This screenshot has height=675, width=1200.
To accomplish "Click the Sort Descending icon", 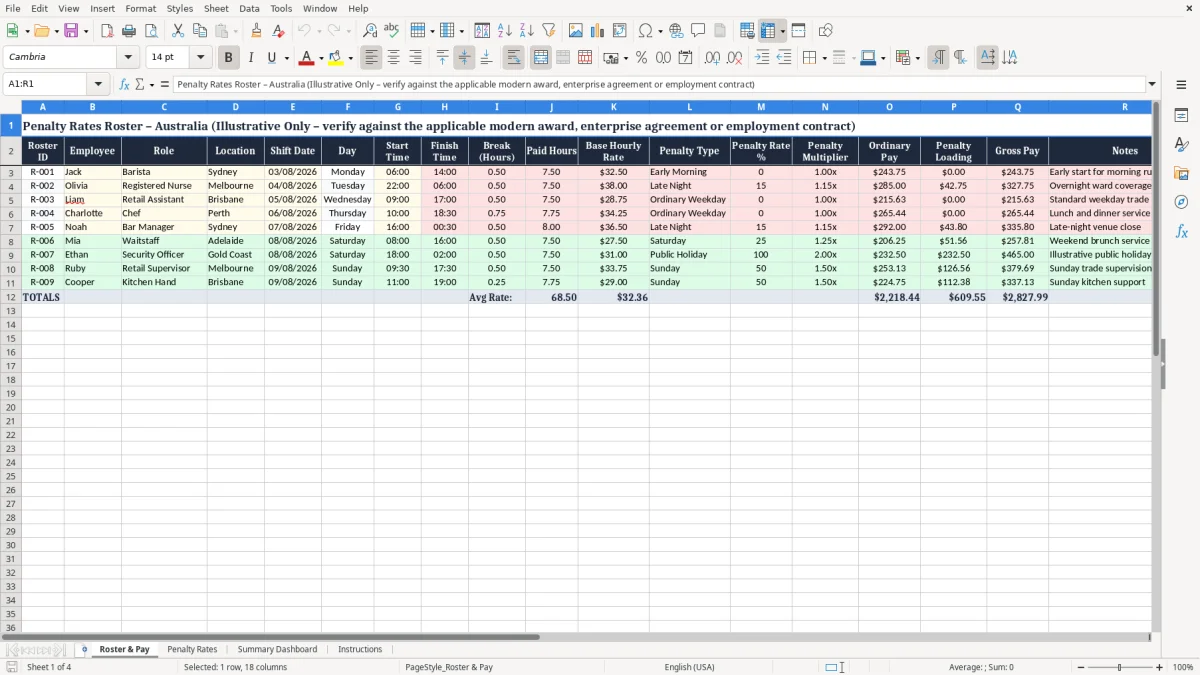I will click(x=527, y=31).
